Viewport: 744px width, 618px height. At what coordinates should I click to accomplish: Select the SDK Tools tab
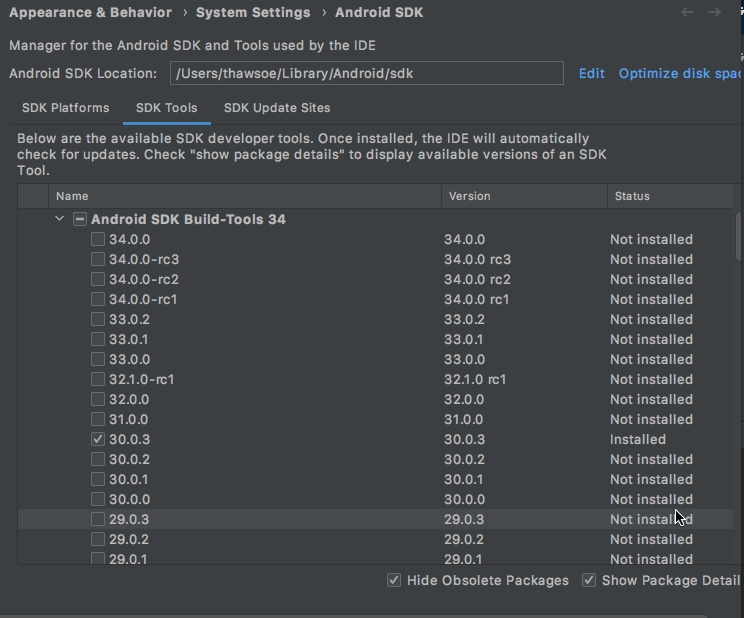166,108
